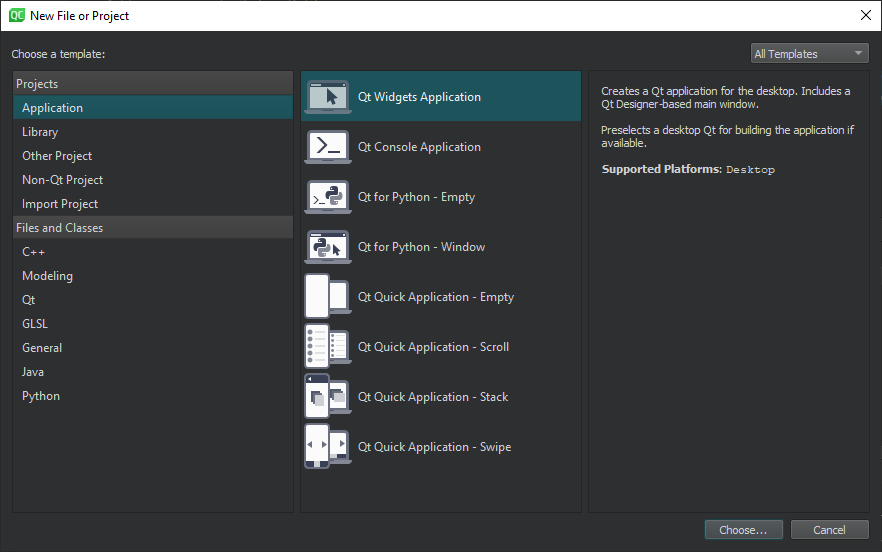Viewport: 882px width, 552px height.
Task: Select the Qt Quick Application - Scroll icon
Action: click(x=328, y=347)
